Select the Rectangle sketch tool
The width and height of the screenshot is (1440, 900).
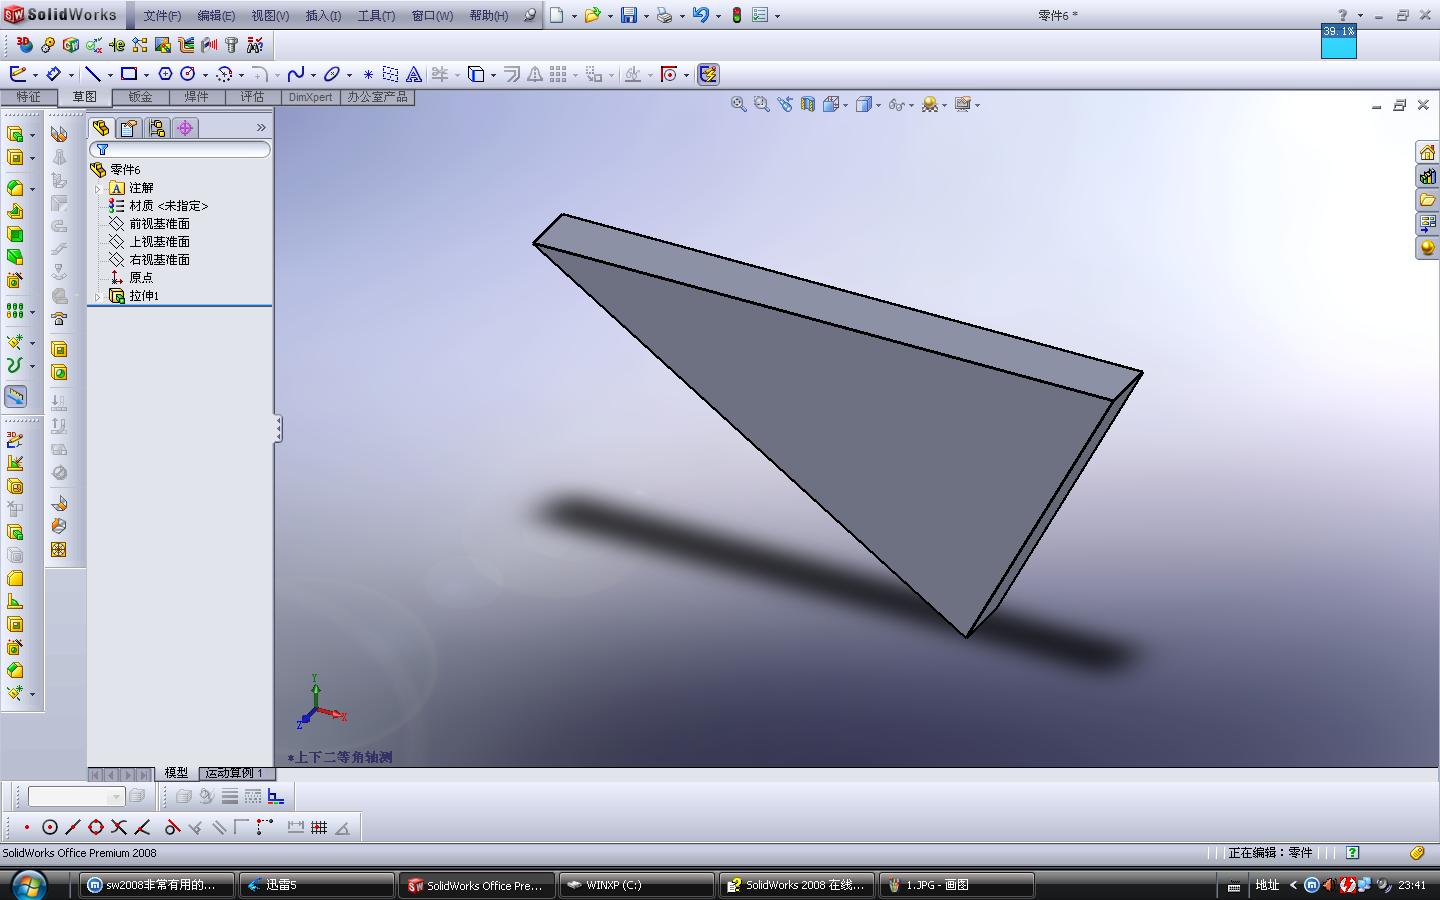click(x=129, y=74)
